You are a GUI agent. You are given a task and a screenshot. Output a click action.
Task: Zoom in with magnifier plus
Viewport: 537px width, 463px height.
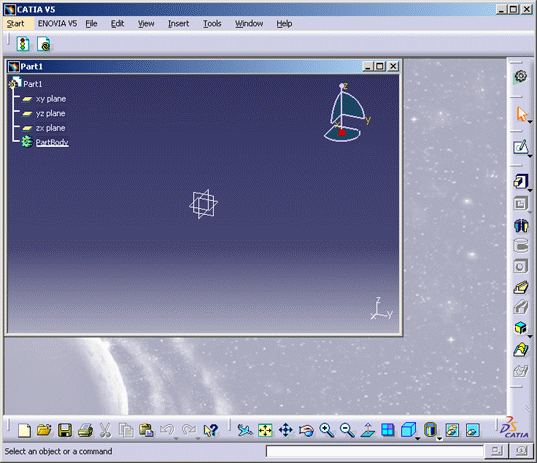tap(326, 430)
